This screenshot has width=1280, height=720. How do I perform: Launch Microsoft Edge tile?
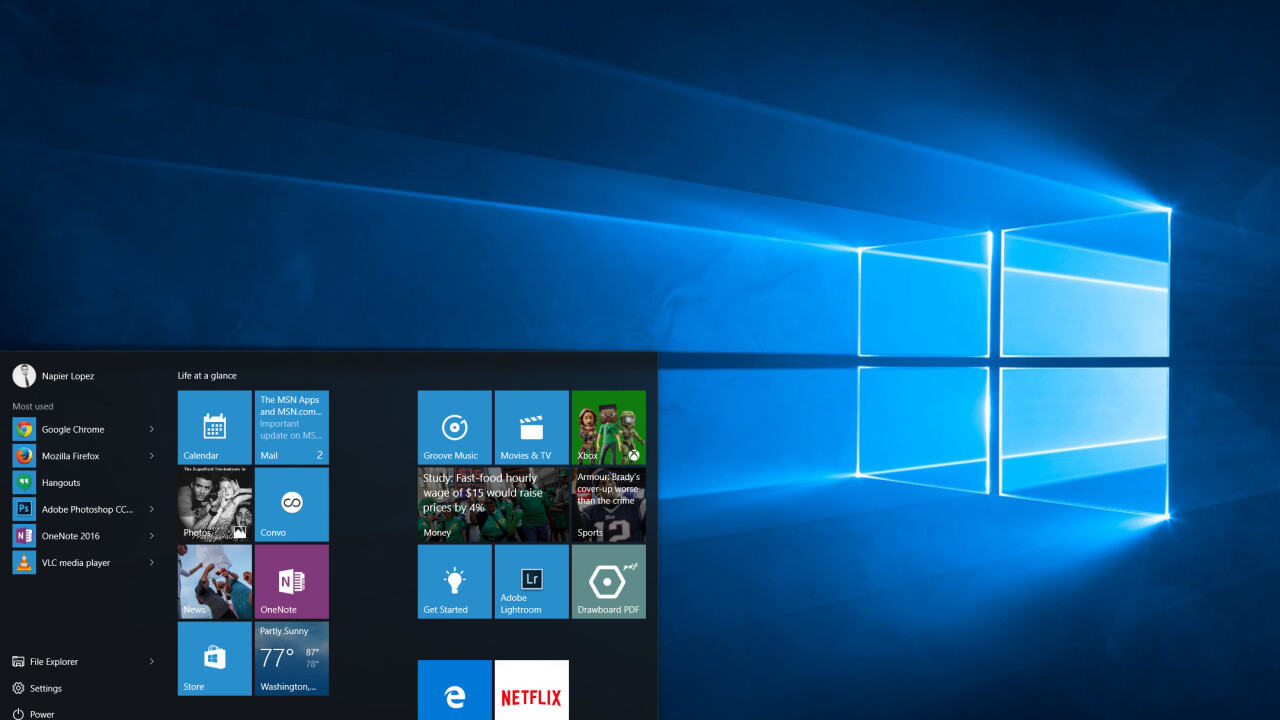pyautogui.click(x=454, y=690)
